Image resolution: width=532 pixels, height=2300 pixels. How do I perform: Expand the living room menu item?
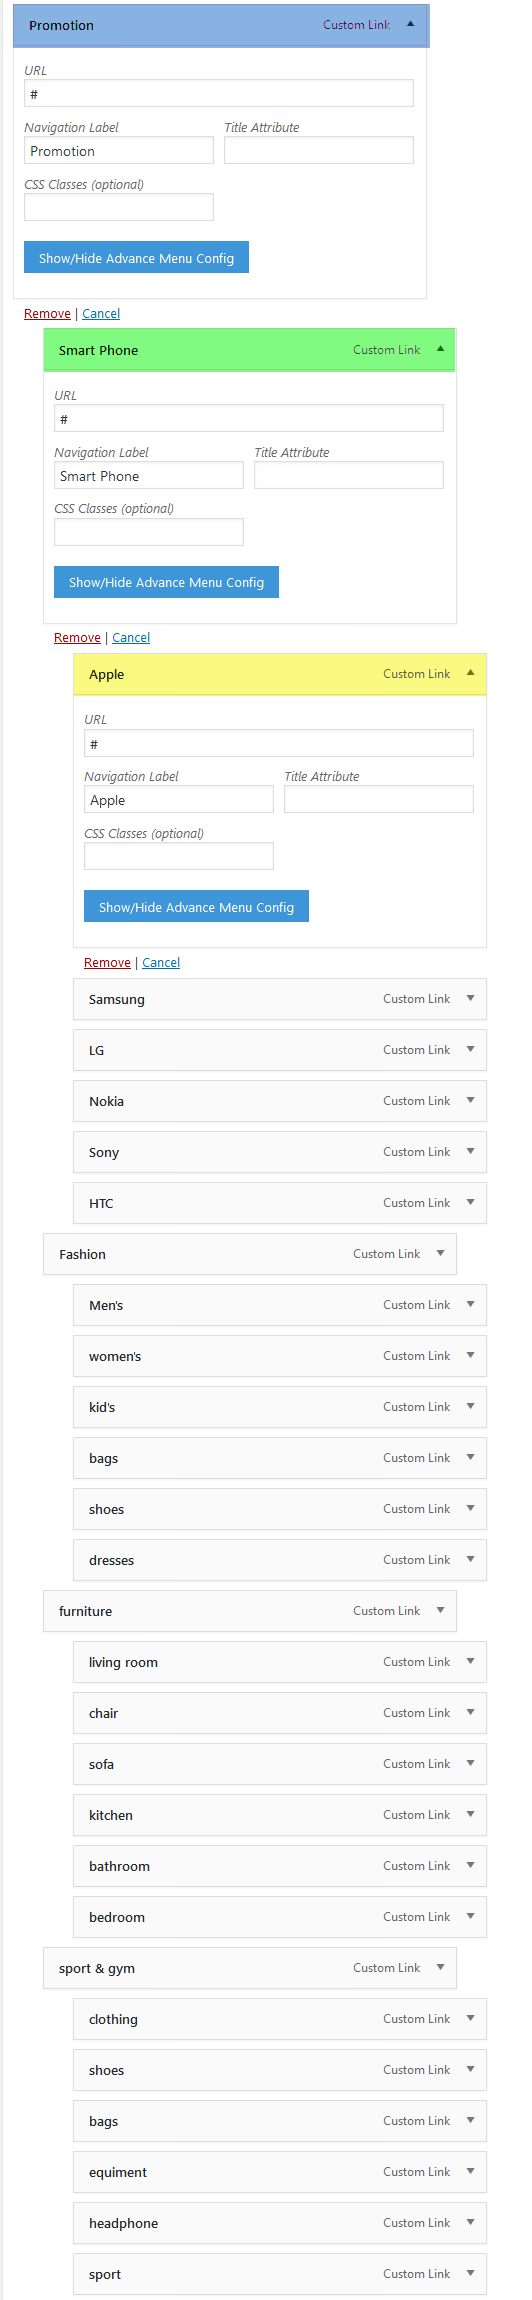[470, 1662]
